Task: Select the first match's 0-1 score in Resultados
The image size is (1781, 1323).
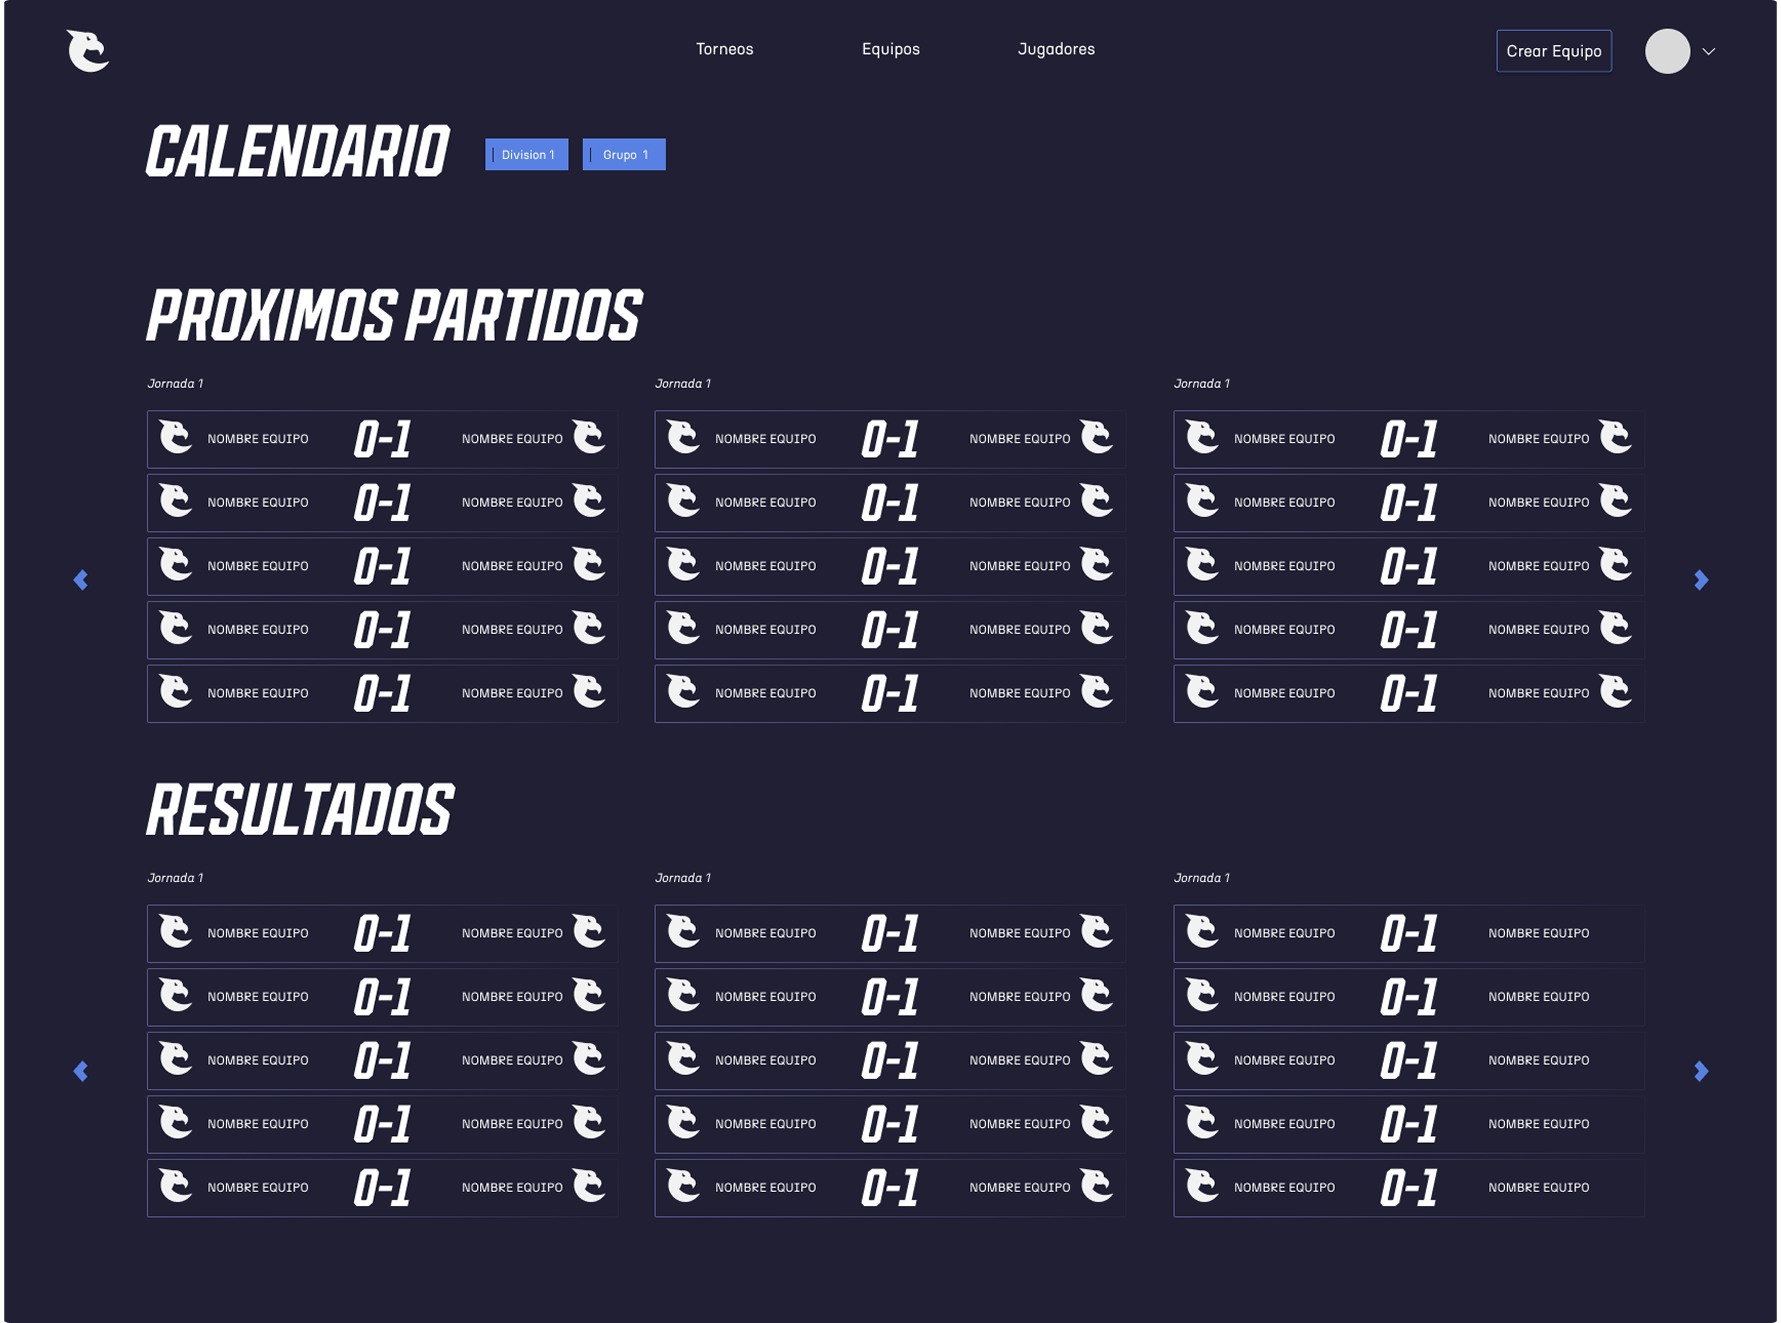Action: pos(382,934)
